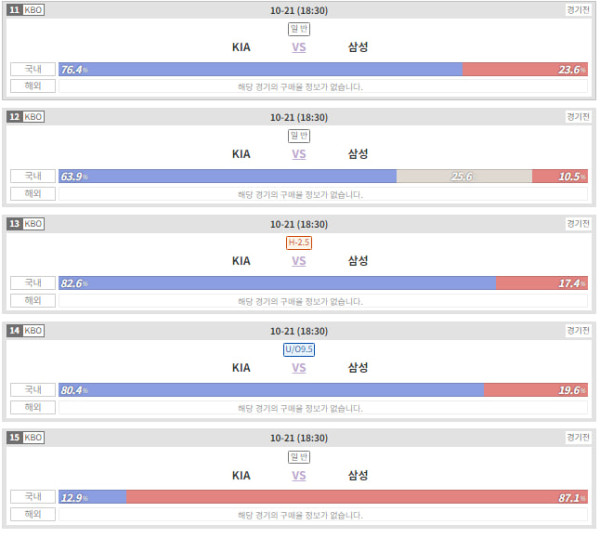The image size is (600, 538).
Task: Click the 경기전 status in match 13
Action: click(x=578, y=224)
